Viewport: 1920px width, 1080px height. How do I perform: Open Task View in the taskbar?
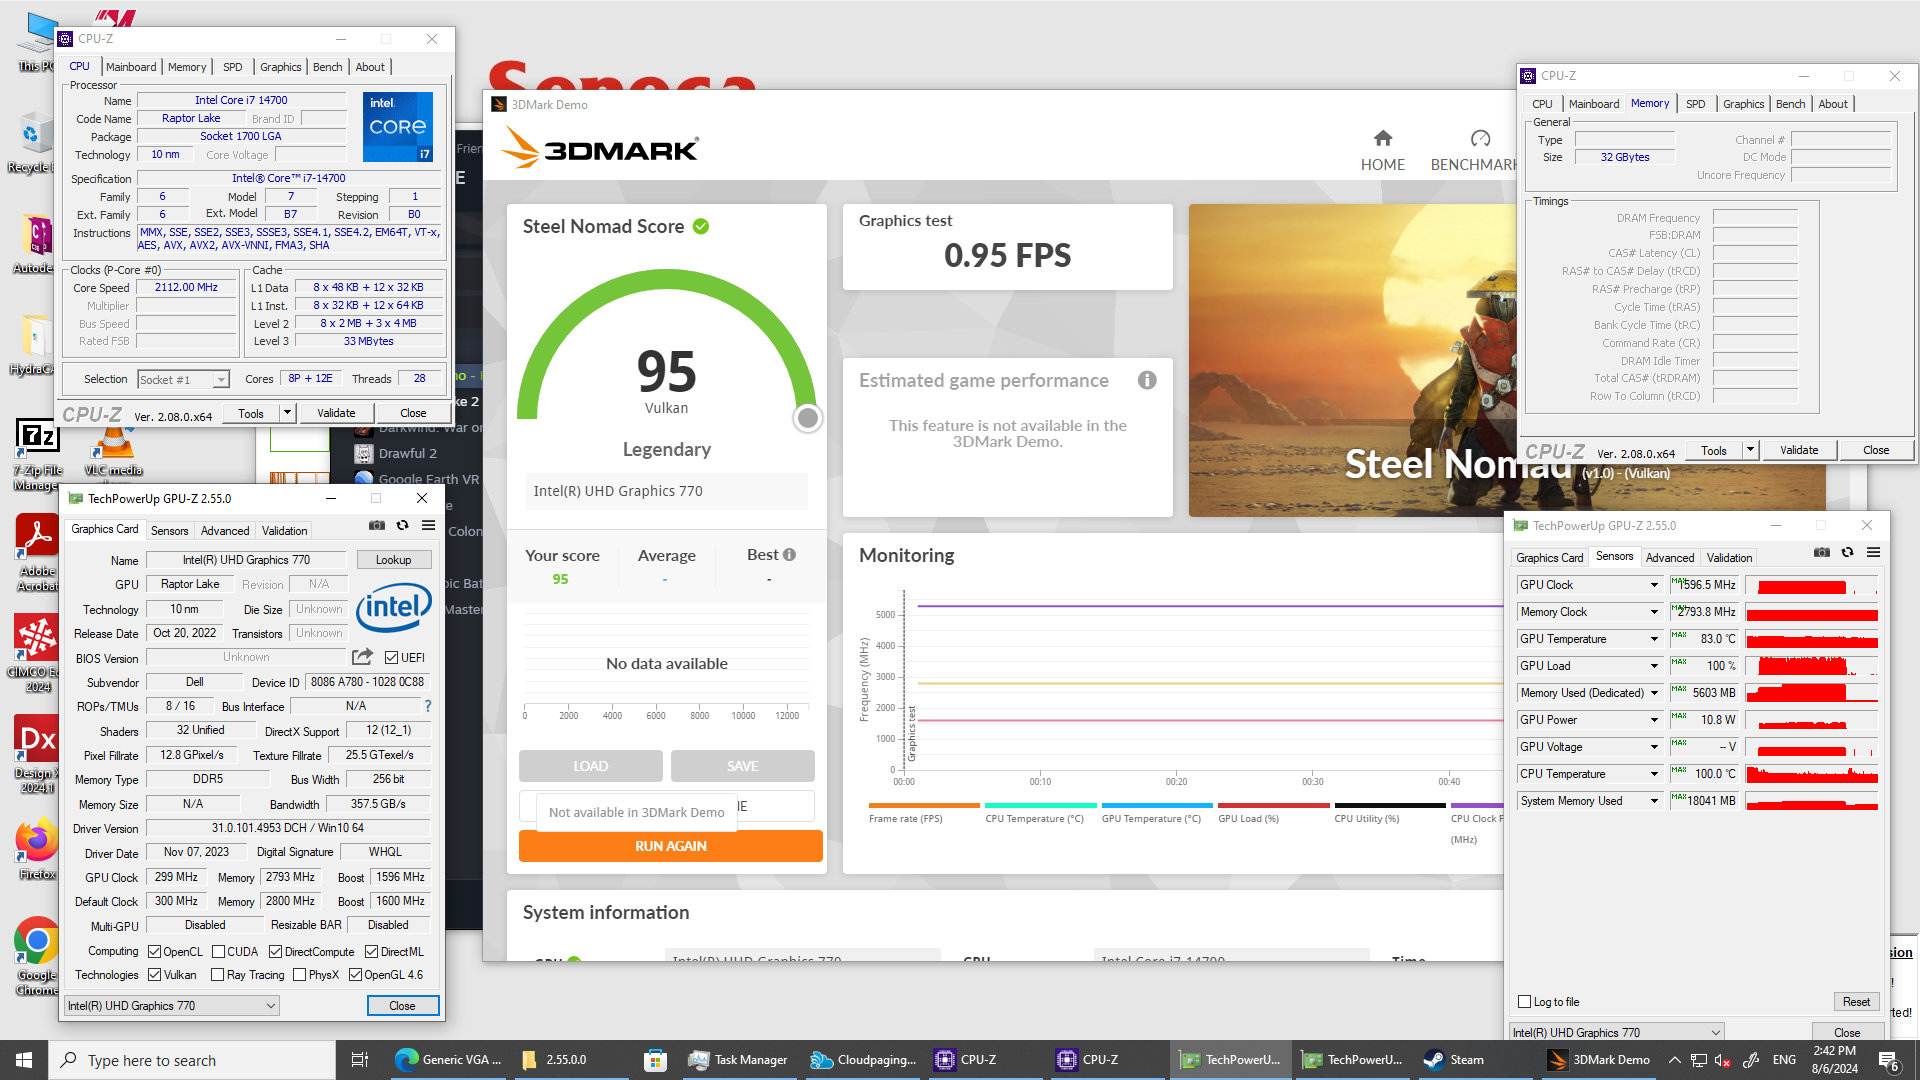pyautogui.click(x=360, y=1060)
